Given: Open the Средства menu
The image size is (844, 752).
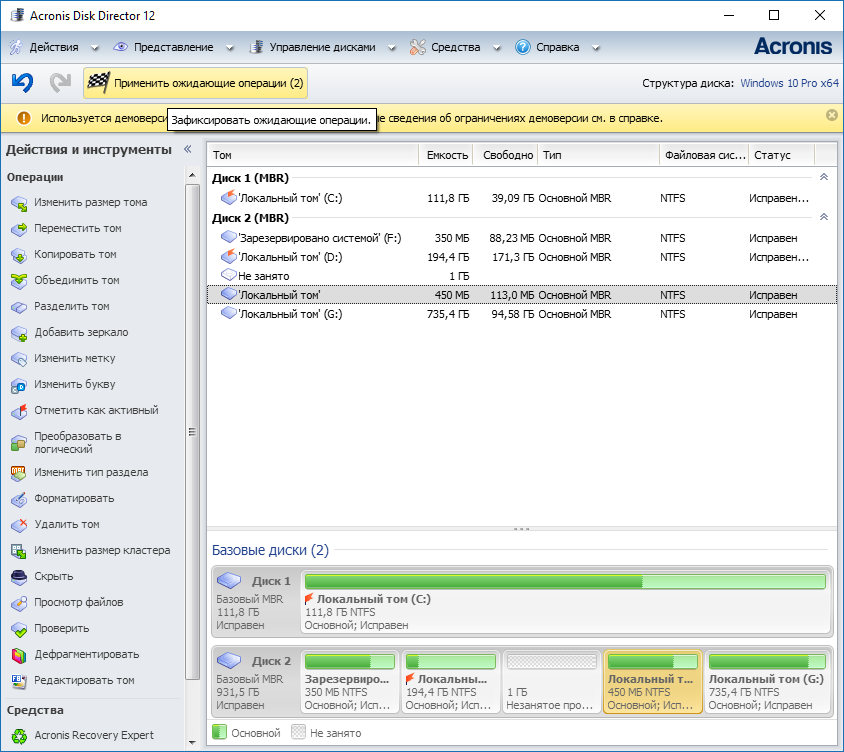Looking at the screenshot, I should pyautogui.click(x=455, y=47).
